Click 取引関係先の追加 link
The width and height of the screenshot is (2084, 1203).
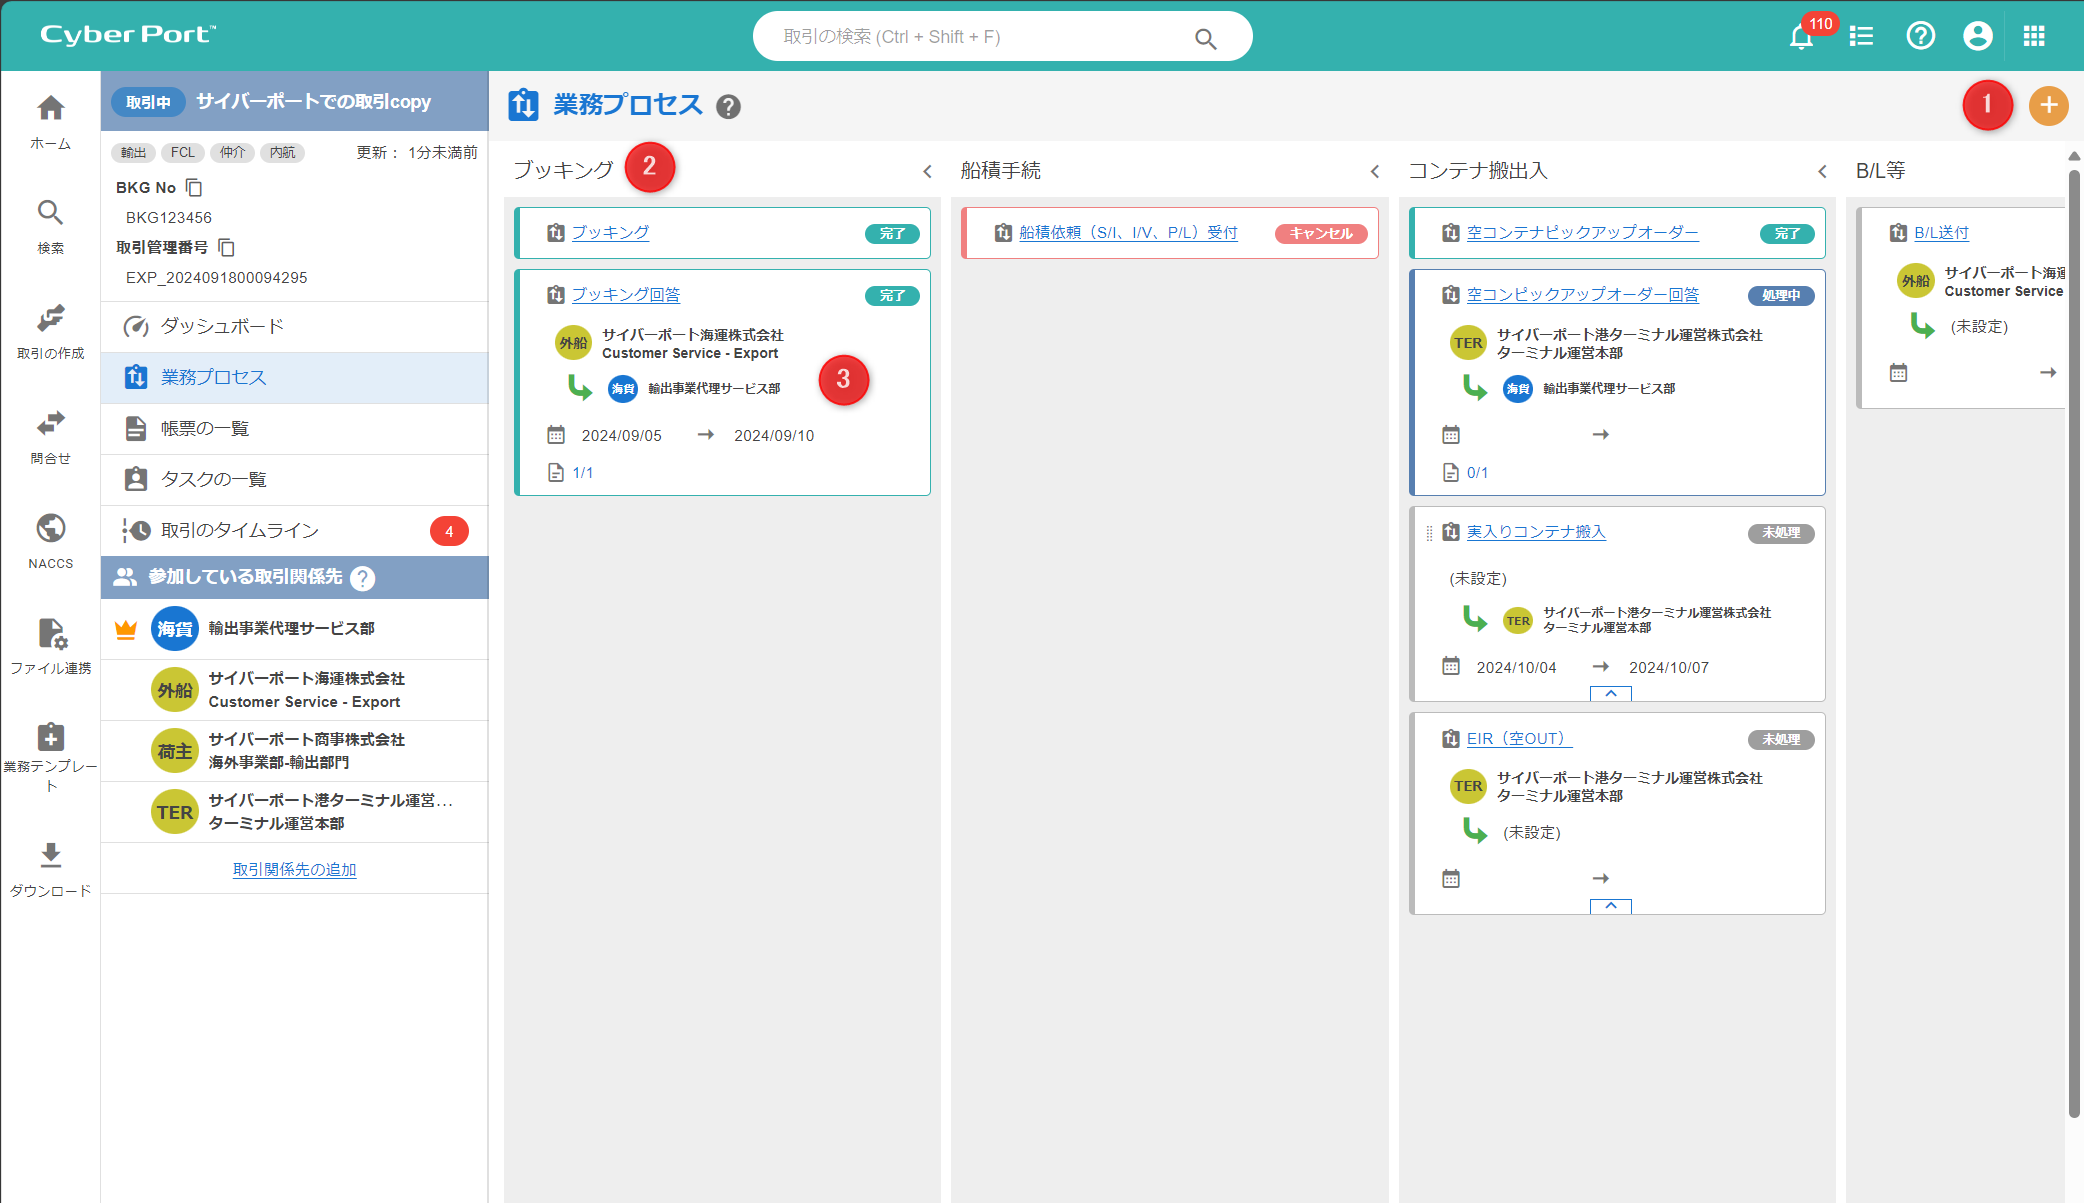[294, 870]
